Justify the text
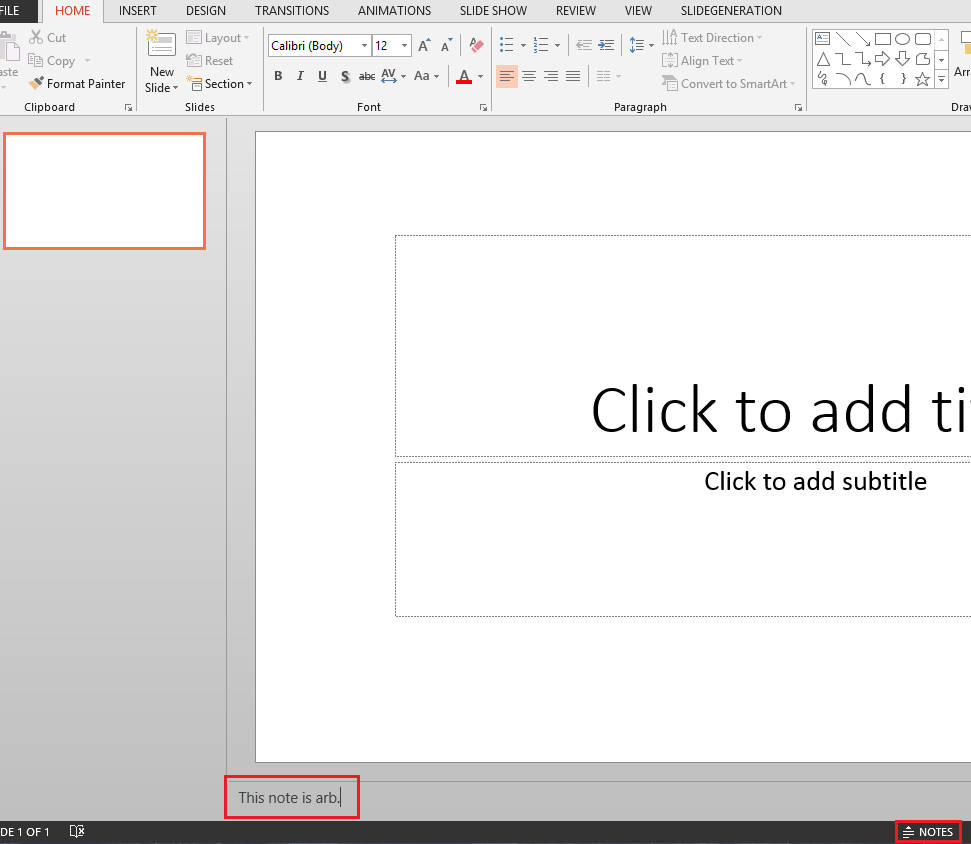The width and height of the screenshot is (971, 844). (573, 76)
